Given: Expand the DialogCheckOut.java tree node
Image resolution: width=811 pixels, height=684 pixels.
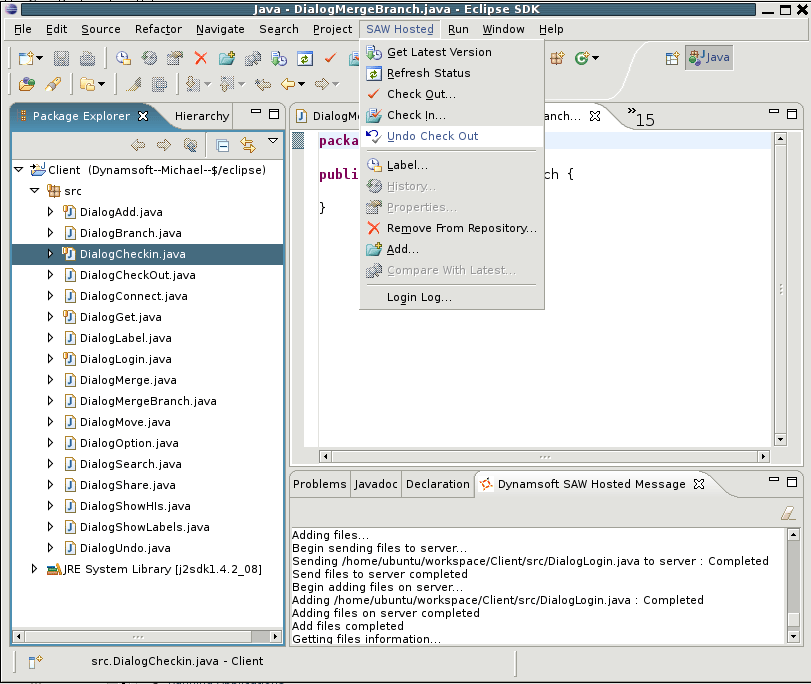Looking at the screenshot, I should [x=51, y=275].
